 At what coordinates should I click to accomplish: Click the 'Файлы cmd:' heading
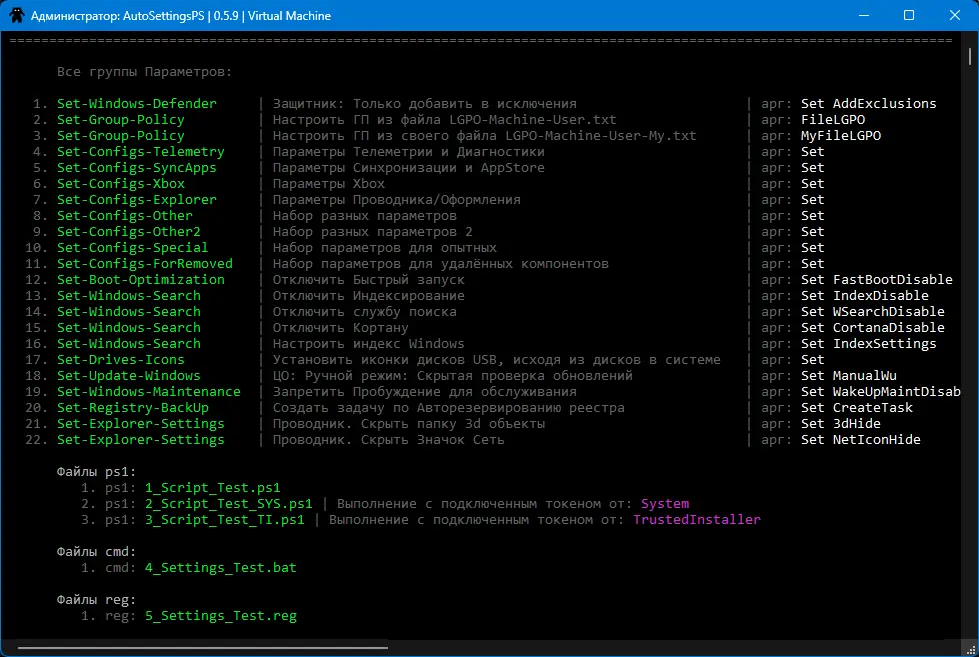[96, 551]
